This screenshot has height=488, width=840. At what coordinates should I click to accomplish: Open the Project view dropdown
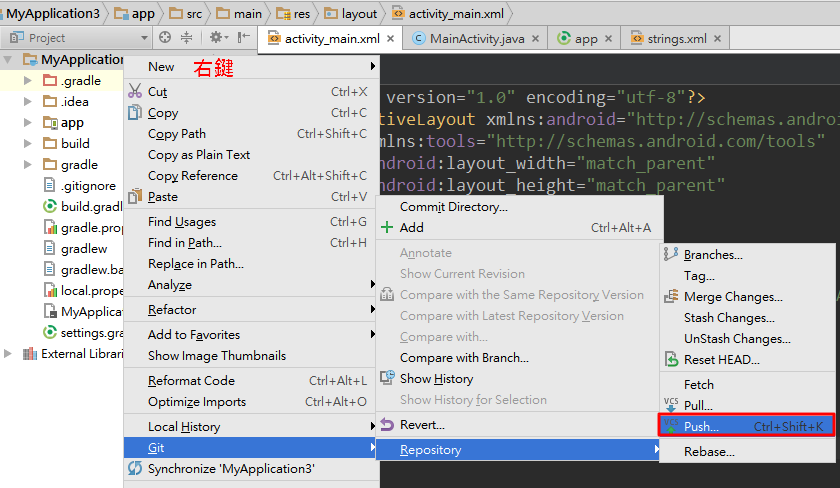pyautogui.click(x=144, y=38)
